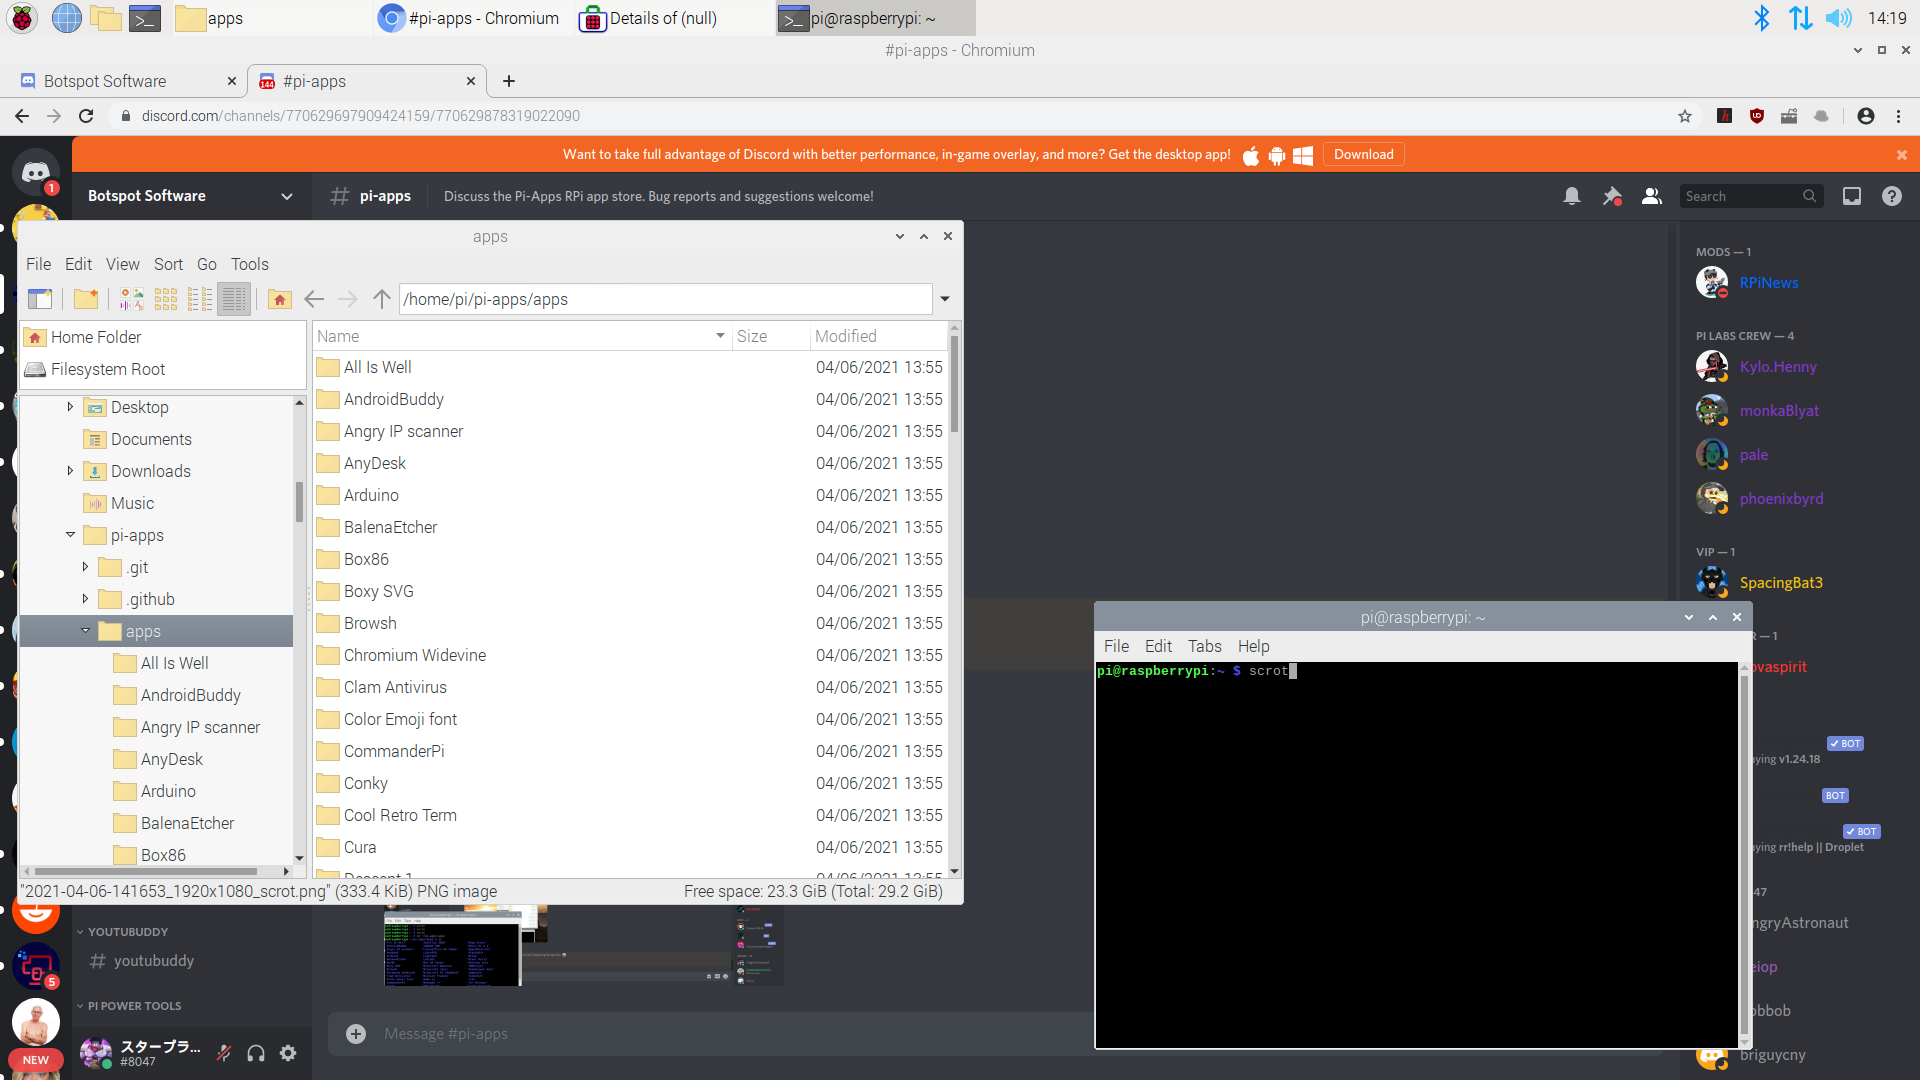
Task: Go back in file manager
Action: click(x=314, y=299)
